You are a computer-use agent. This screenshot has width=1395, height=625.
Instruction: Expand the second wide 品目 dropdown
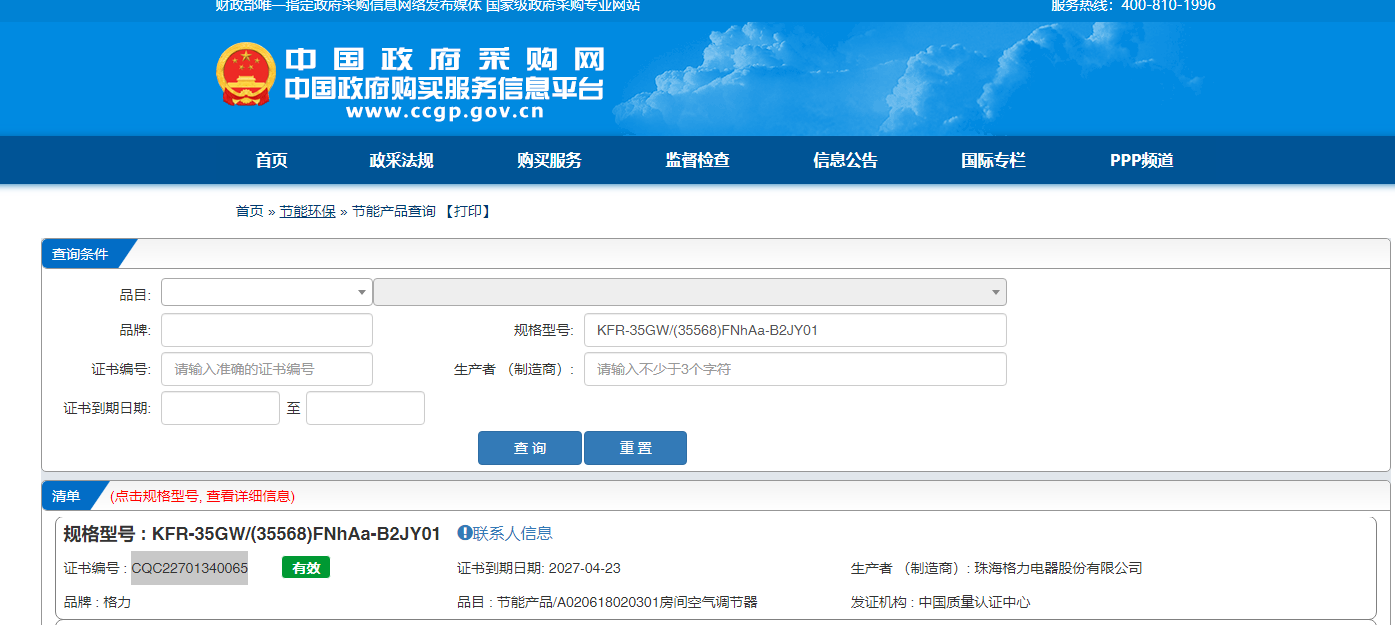(690, 292)
